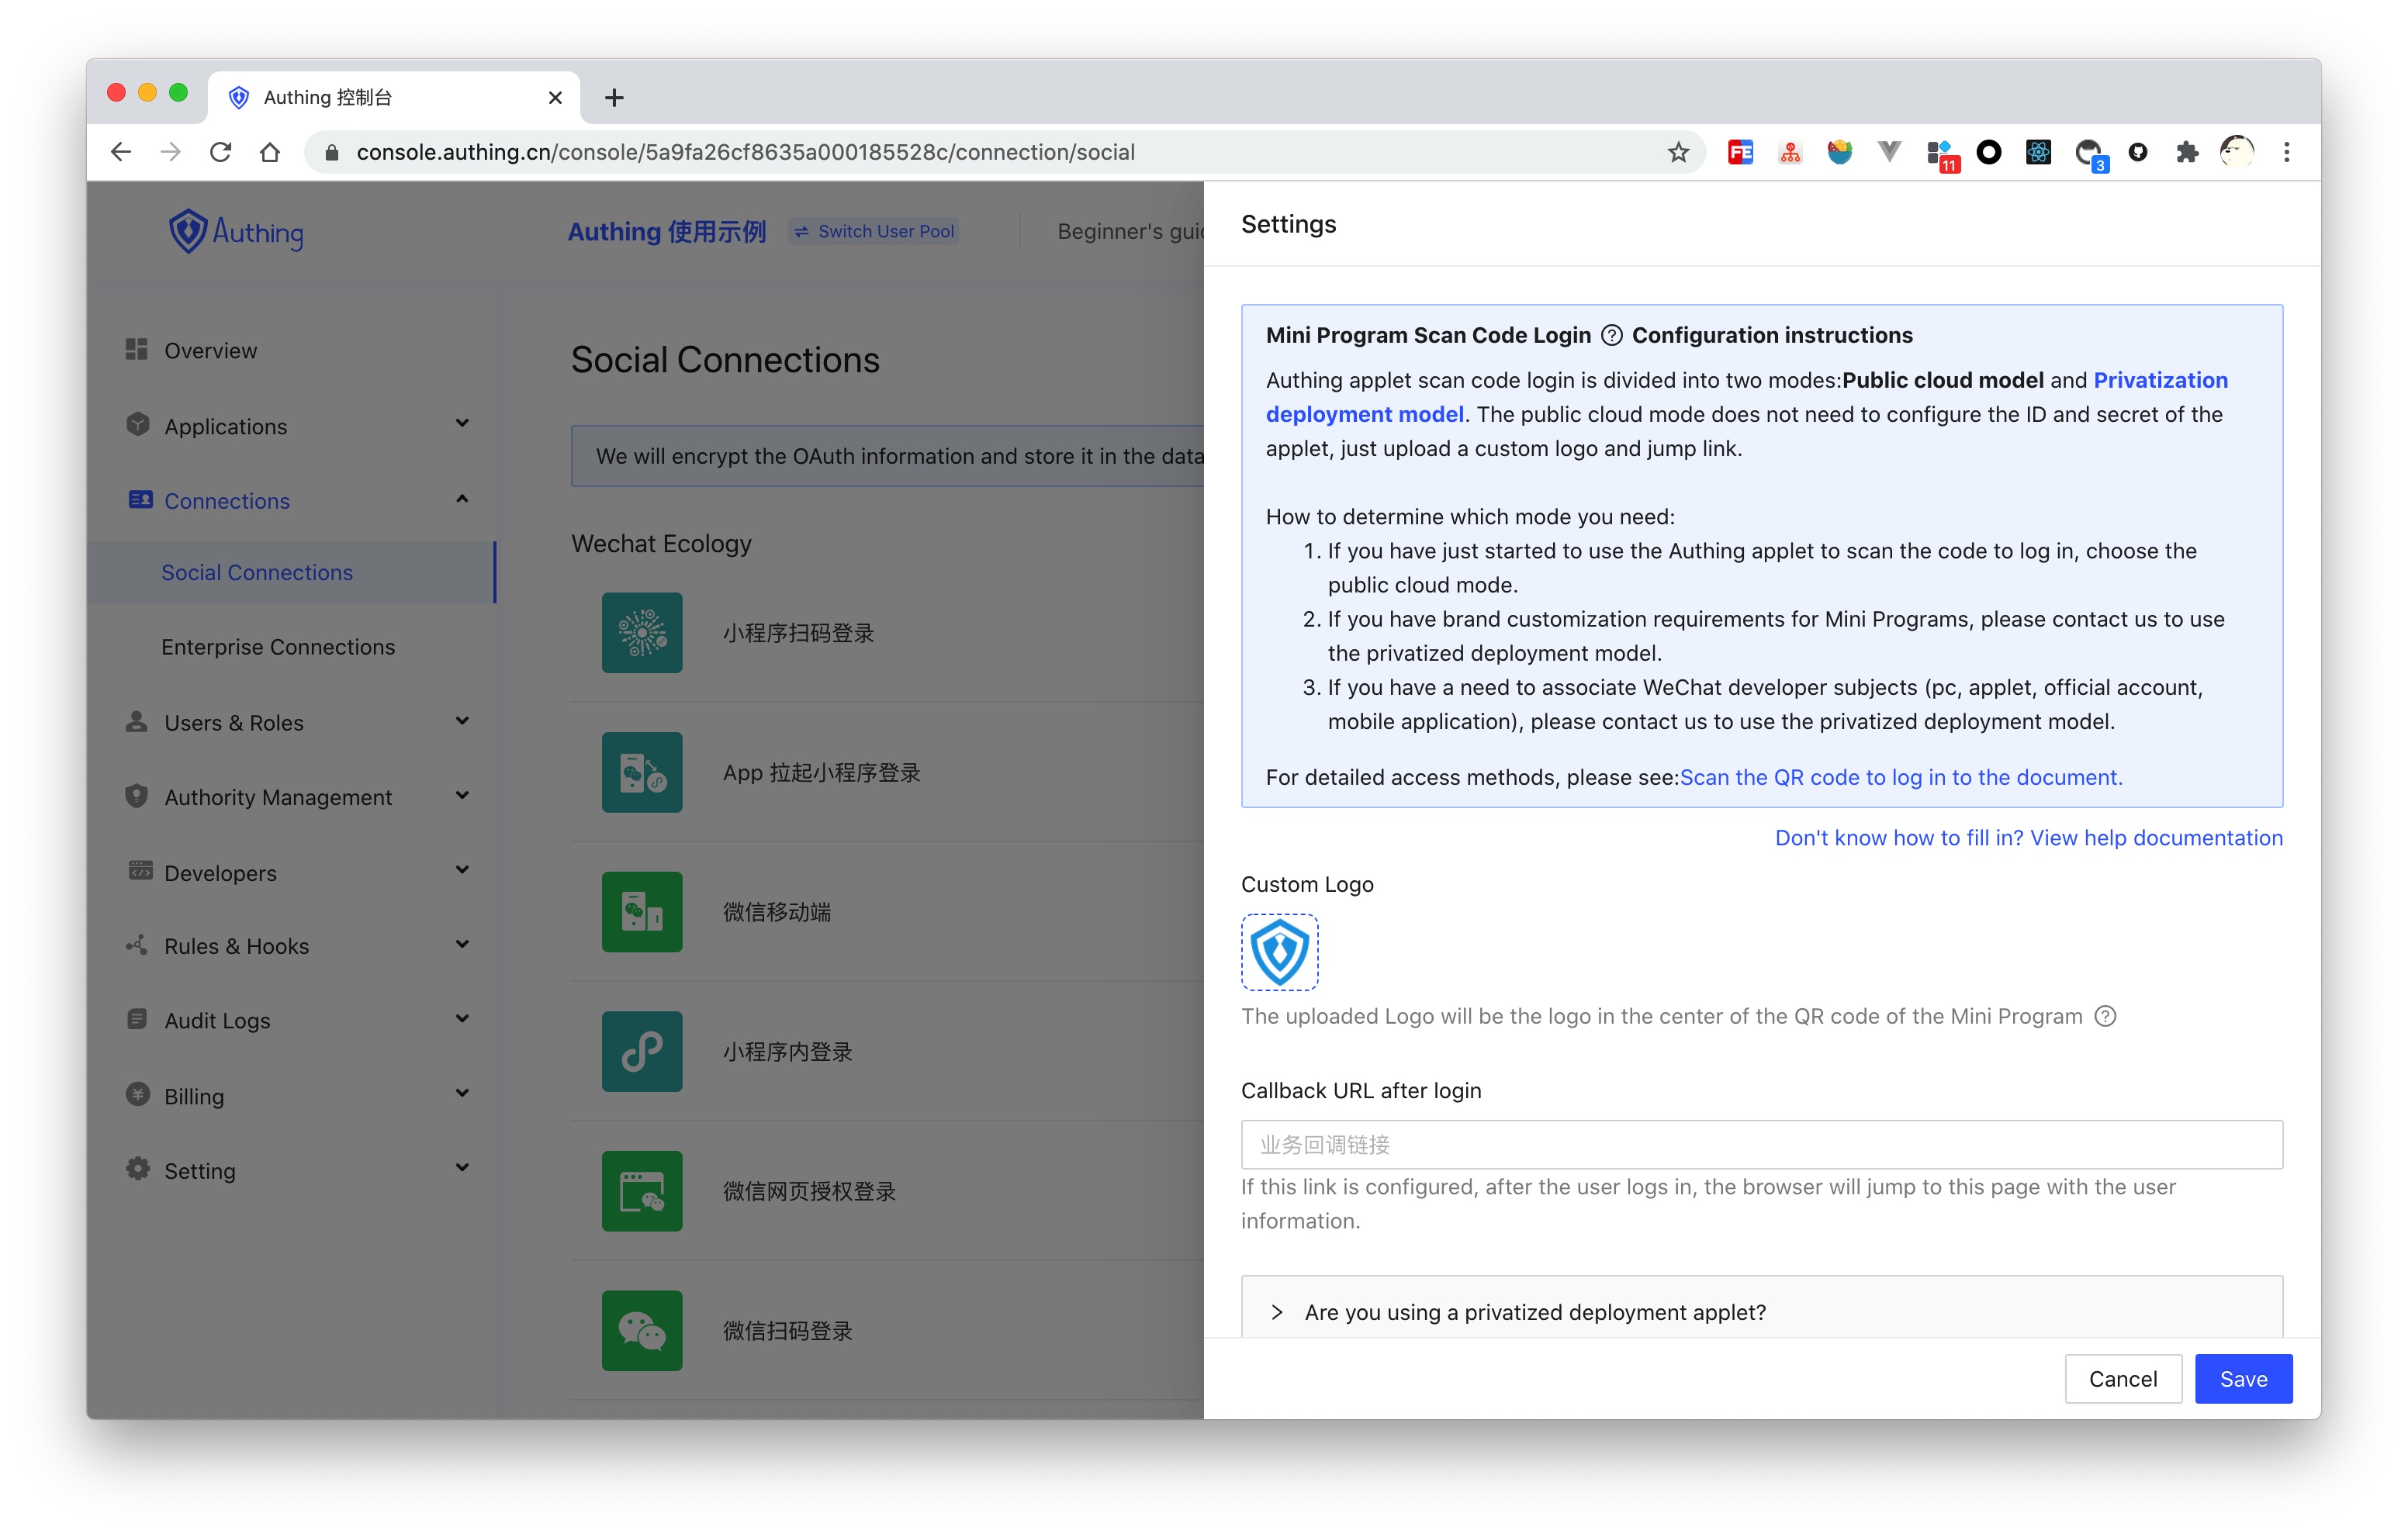Image resolution: width=2408 pixels, height=1534 pixels.
Task: Click help icon beside Mini Program Scan Code Login
Action: point(1611,335)
